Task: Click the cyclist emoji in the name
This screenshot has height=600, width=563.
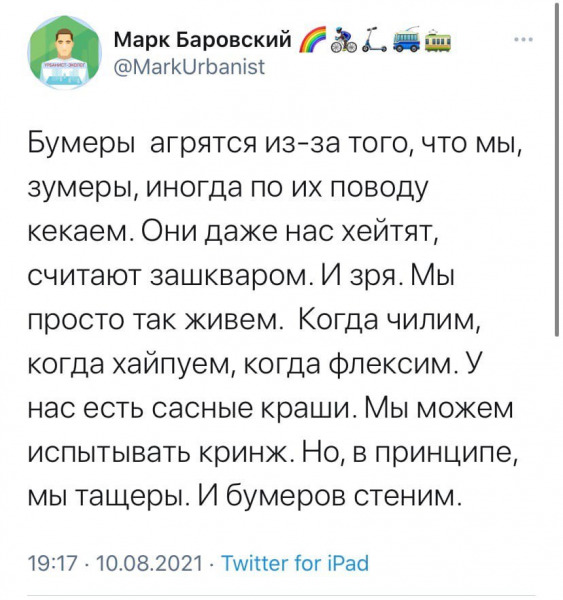Action: point(346,40)
